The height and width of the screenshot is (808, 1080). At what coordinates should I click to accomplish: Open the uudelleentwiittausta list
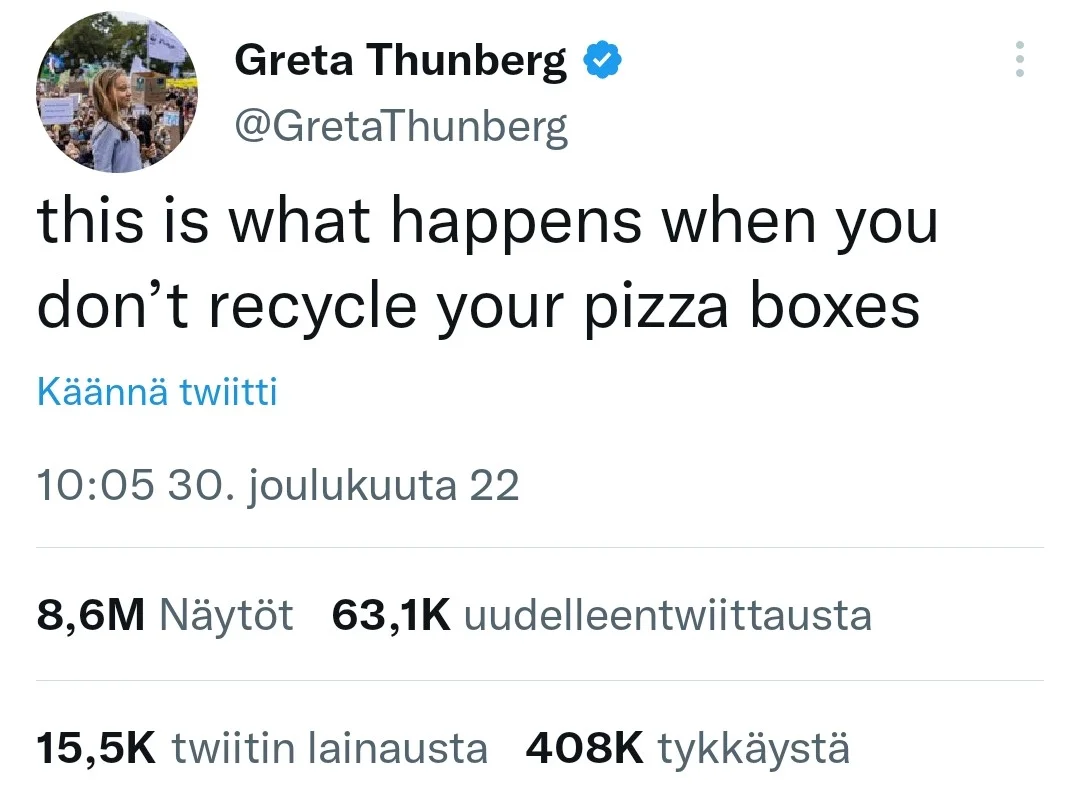pos(668,615)
